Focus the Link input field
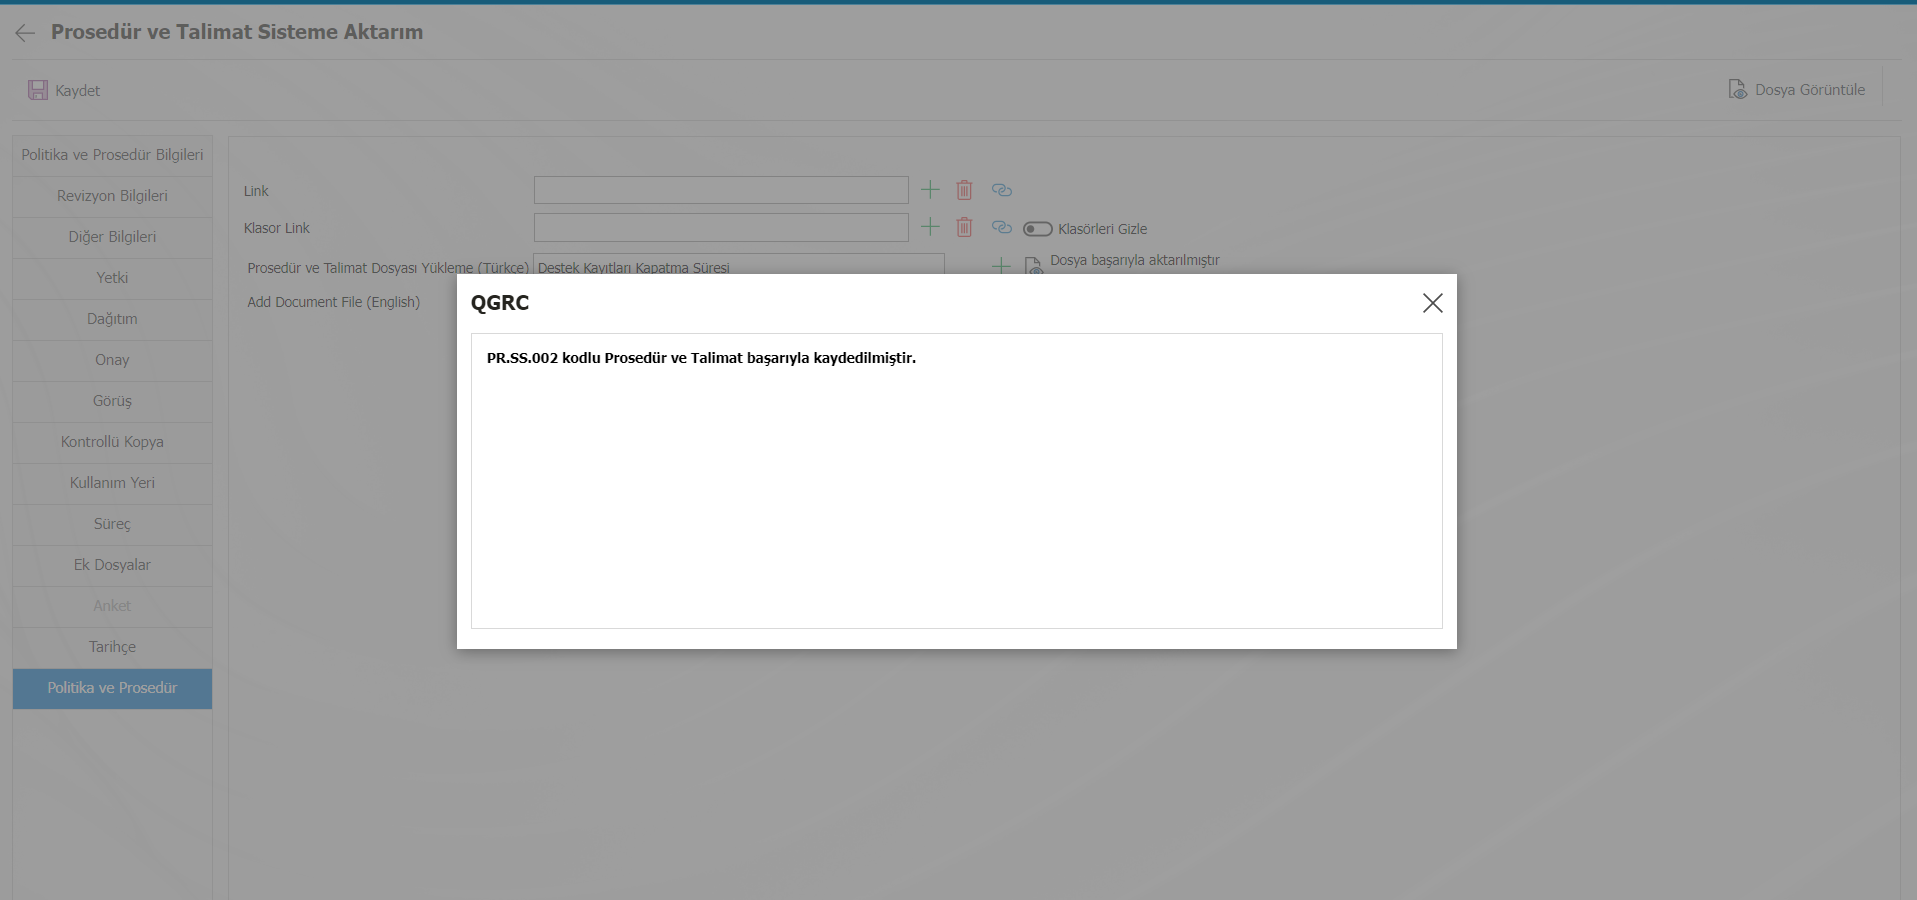Viewport: 1917px width, 900px height. pos(721,190)
